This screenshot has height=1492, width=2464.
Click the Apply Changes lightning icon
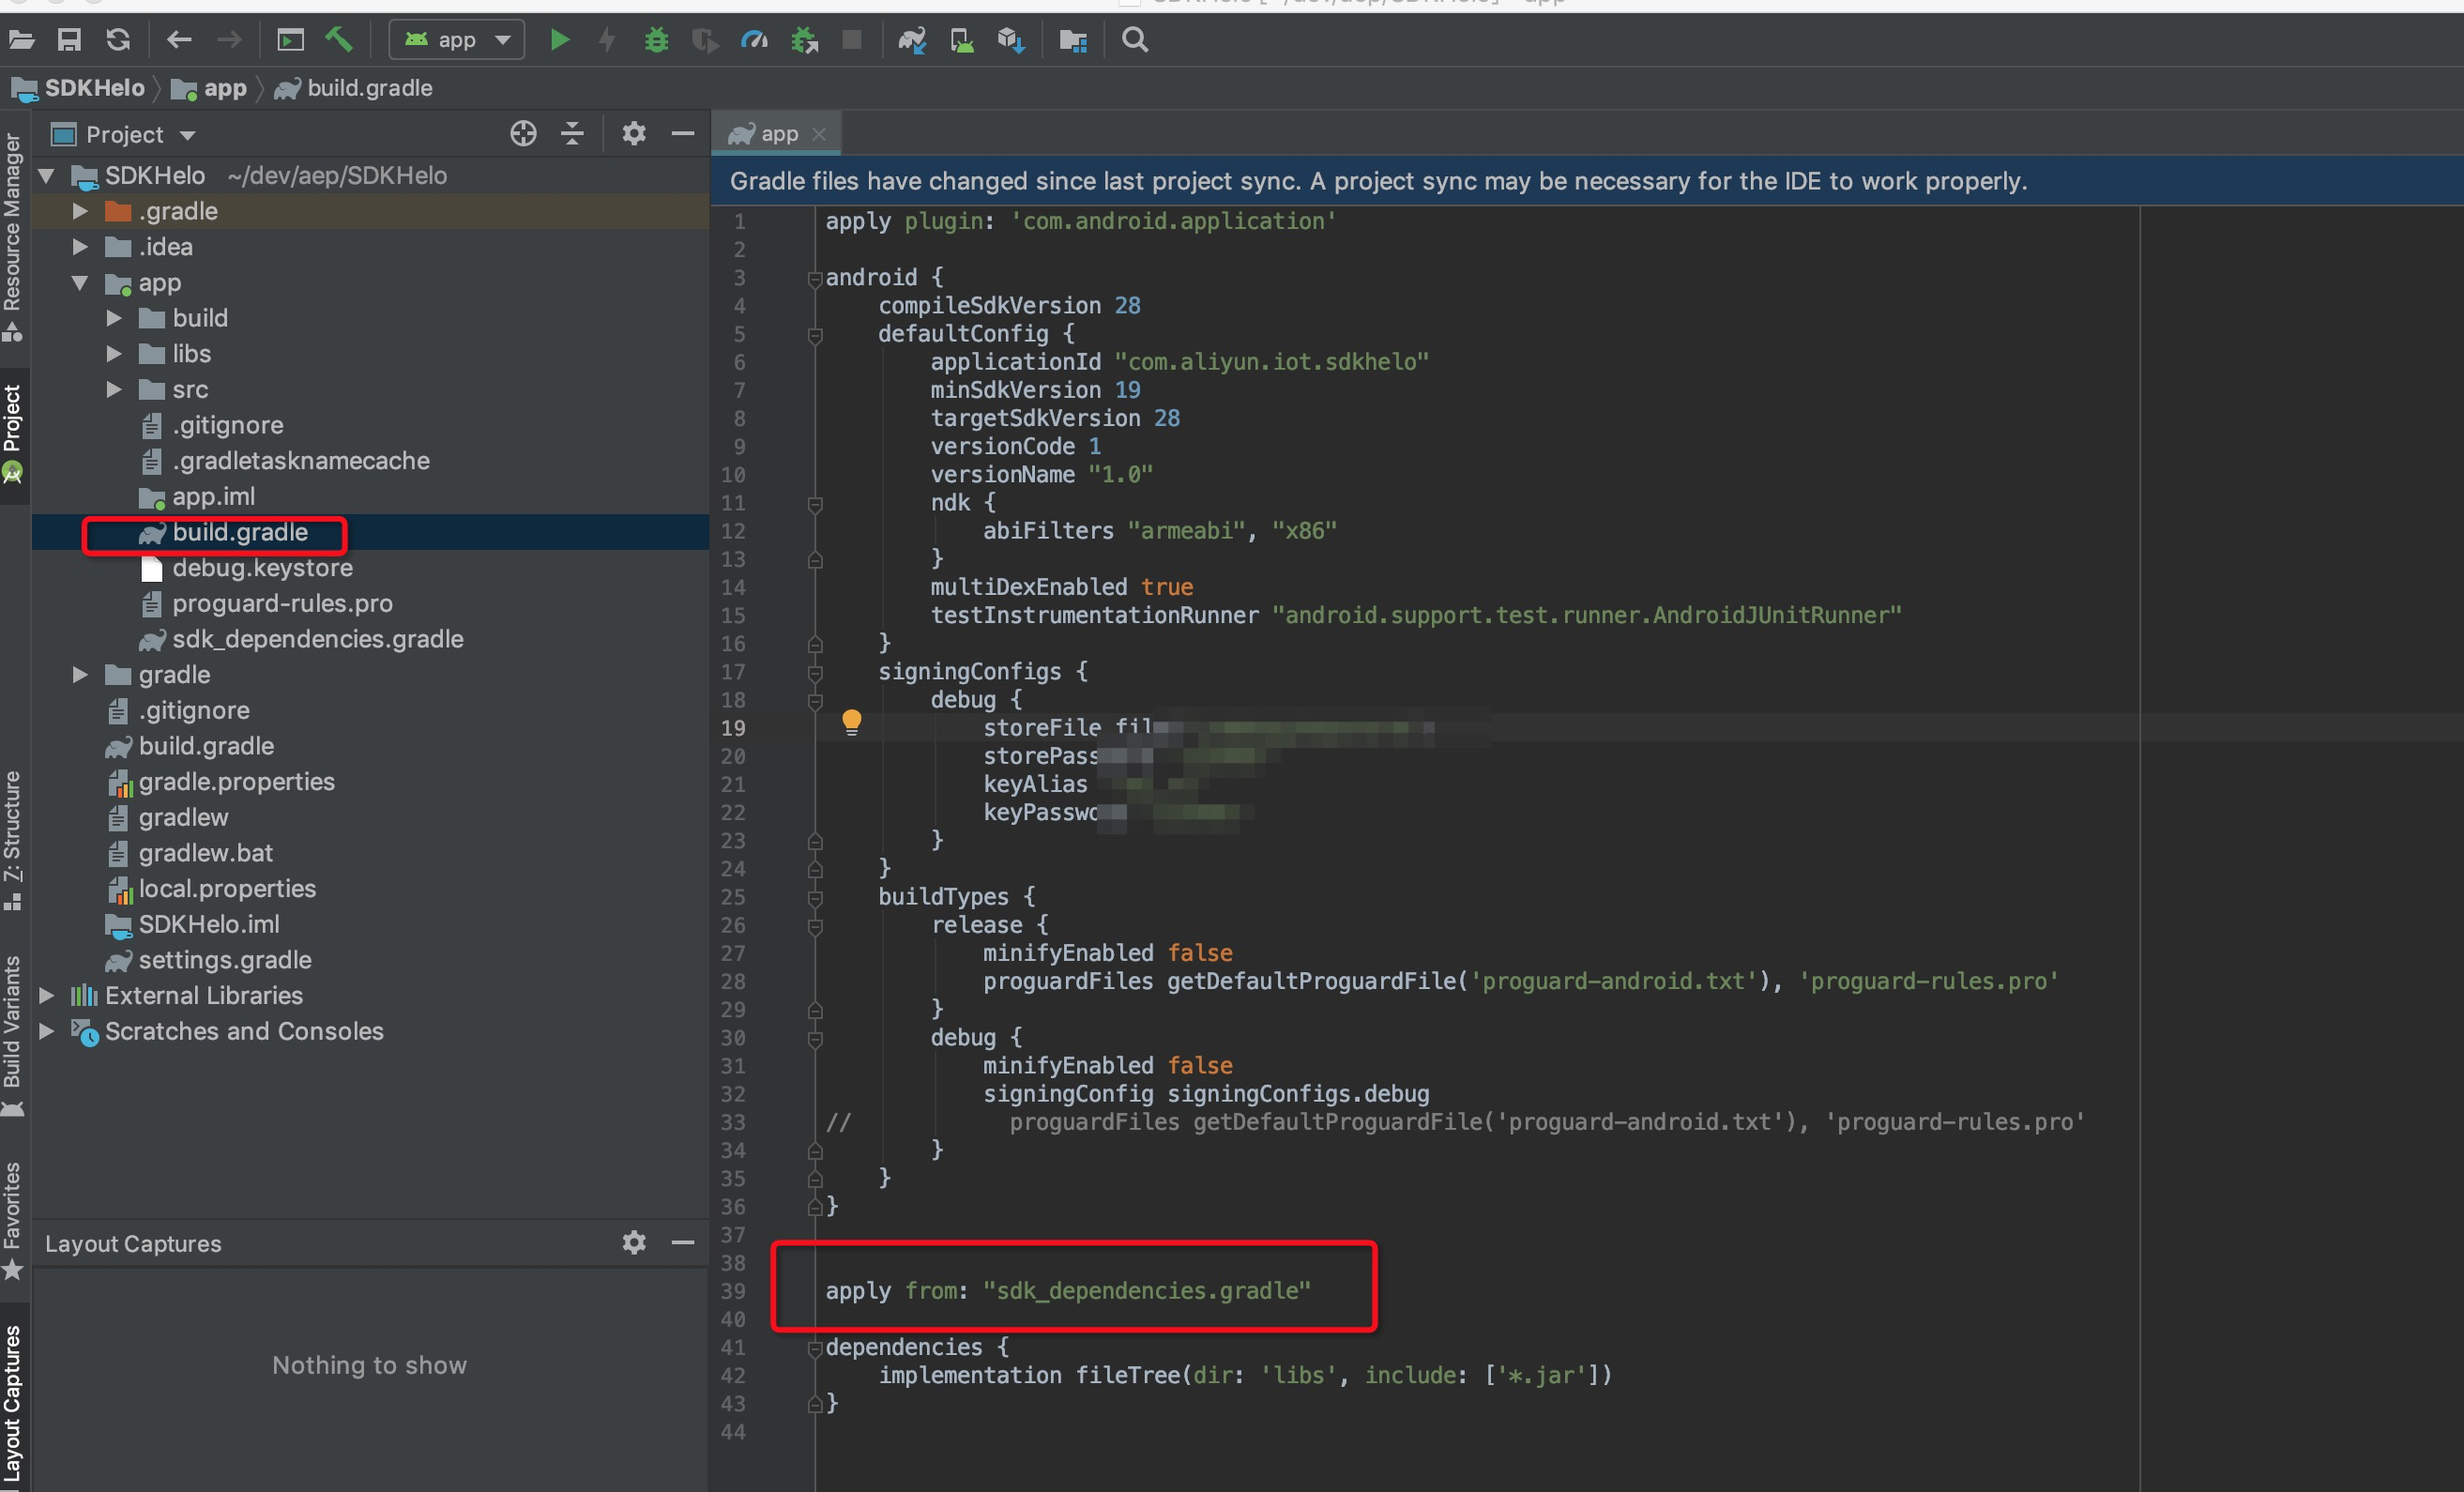pos(607,40)
